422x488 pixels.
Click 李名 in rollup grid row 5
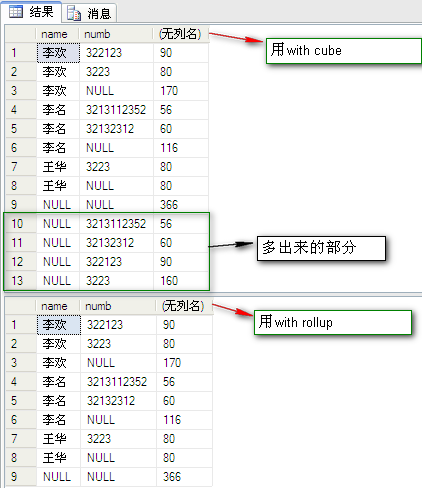click(x=59, y=401)
